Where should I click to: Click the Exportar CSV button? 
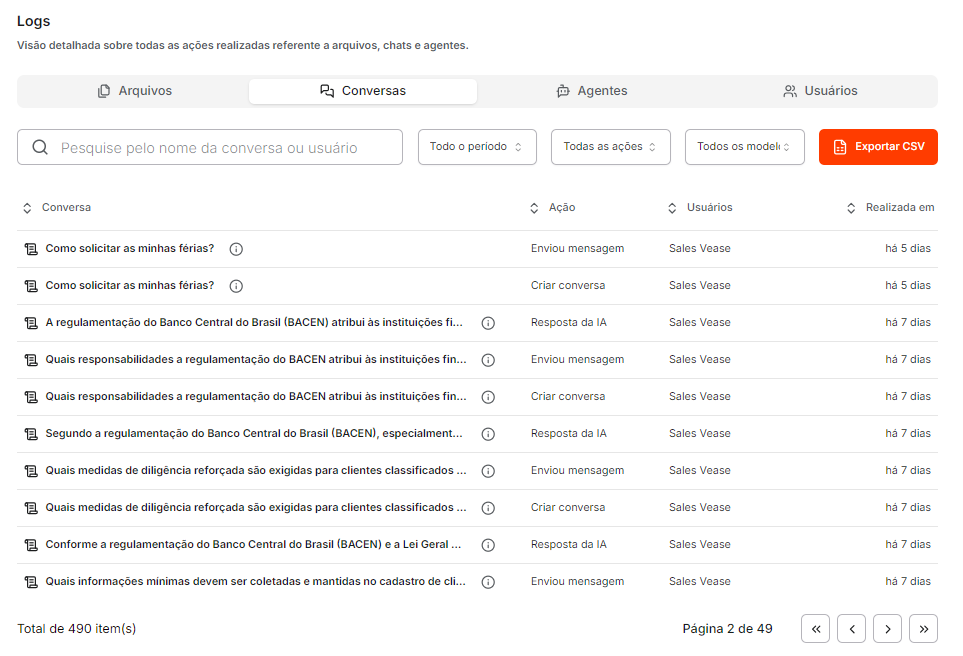coord(878,146)
